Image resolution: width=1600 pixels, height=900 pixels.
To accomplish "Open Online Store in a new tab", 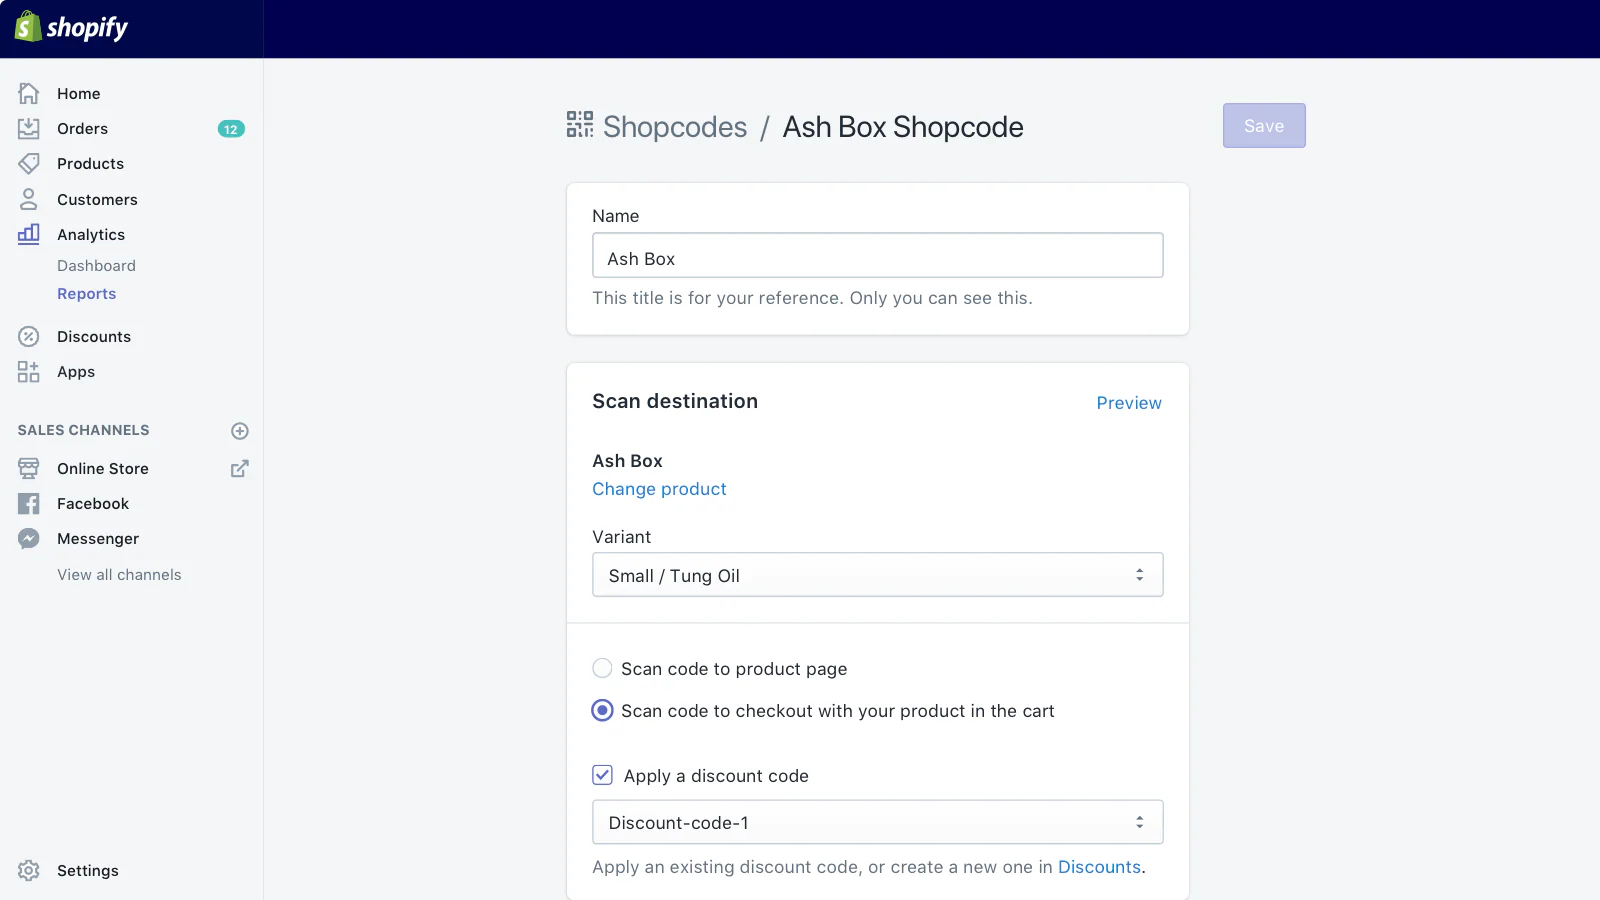I will 239,468.
